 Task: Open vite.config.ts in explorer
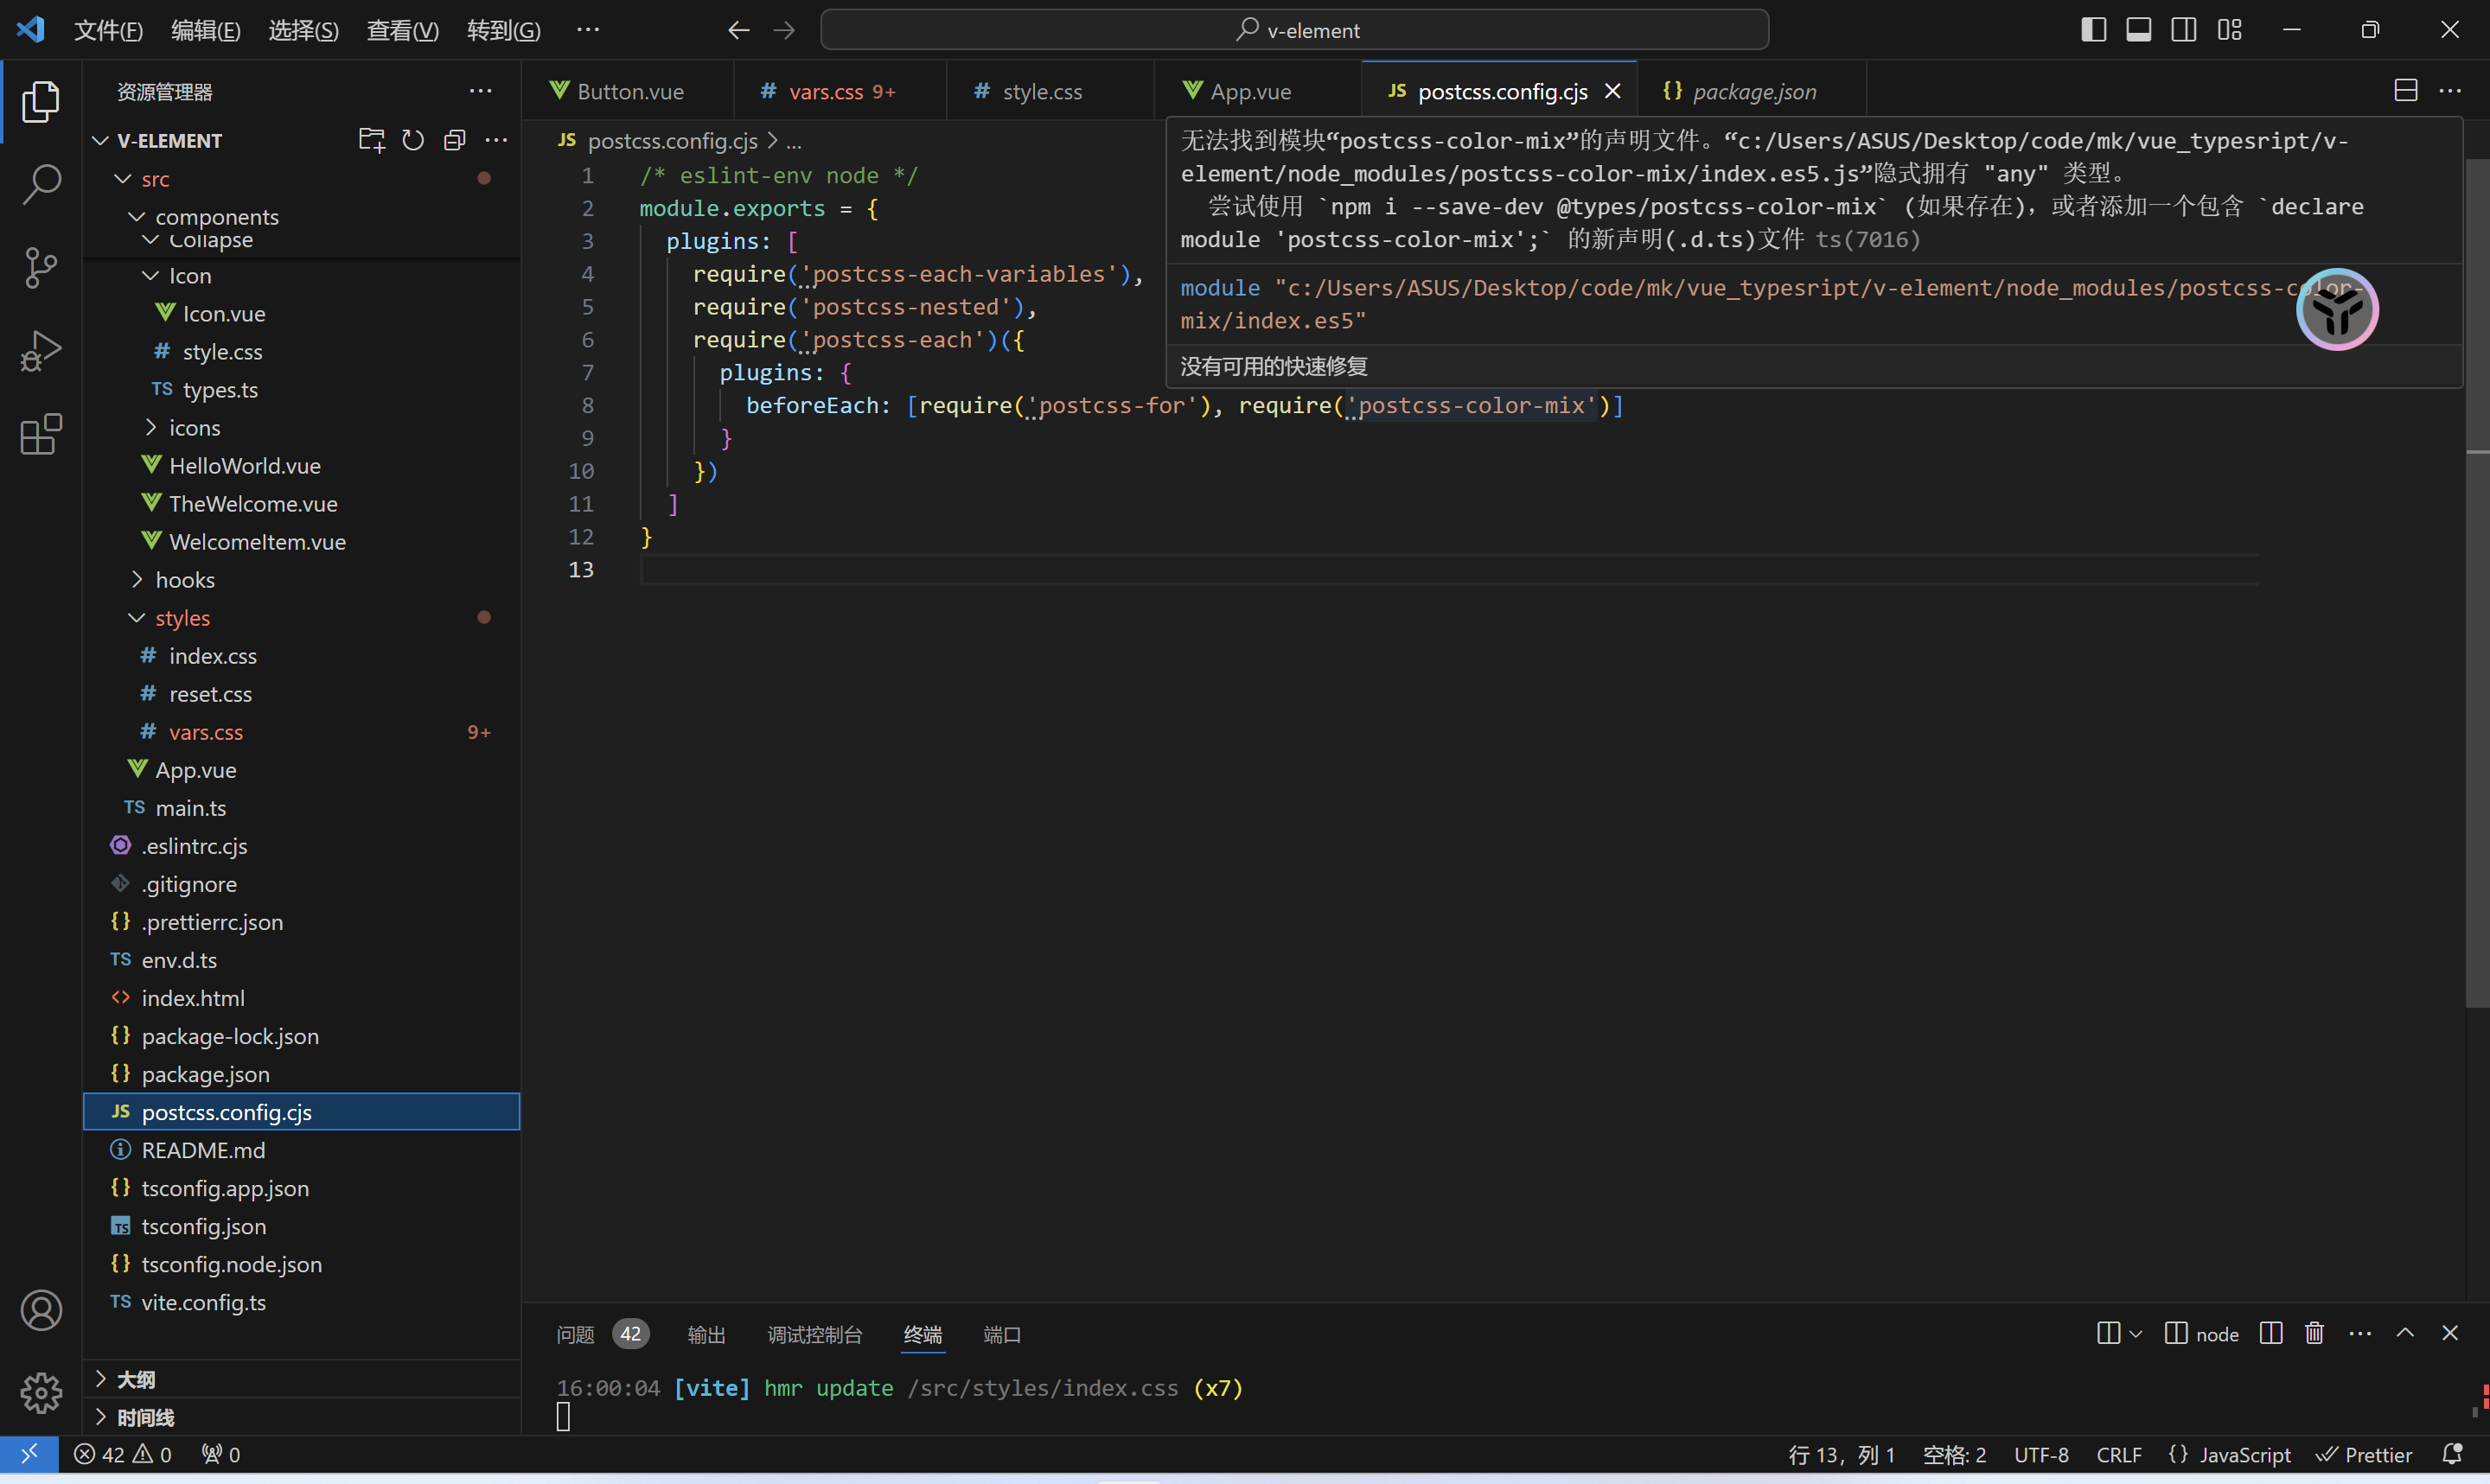pyautogui.click(x=301, y=1302)
